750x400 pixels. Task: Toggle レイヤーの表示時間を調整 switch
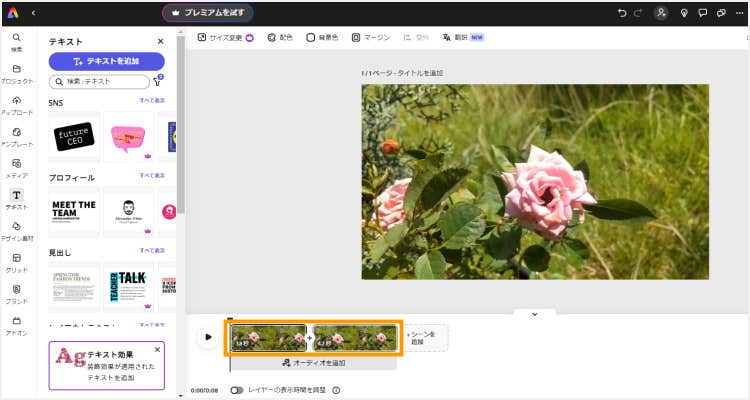237,390
